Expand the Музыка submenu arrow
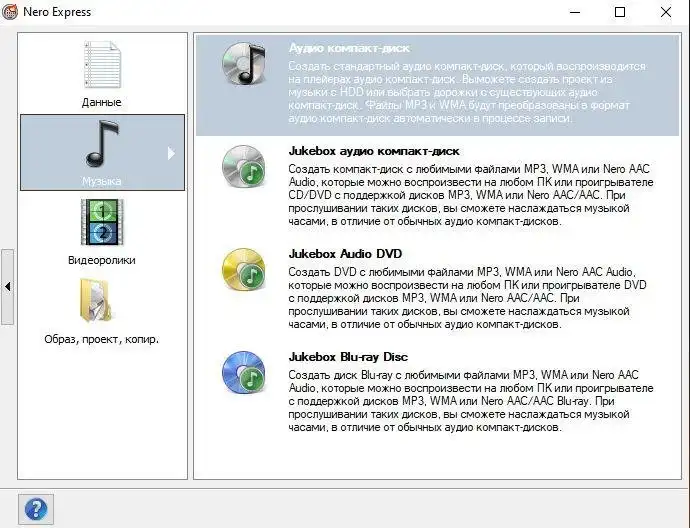This screenshot has width=690, height=528. 171,153
